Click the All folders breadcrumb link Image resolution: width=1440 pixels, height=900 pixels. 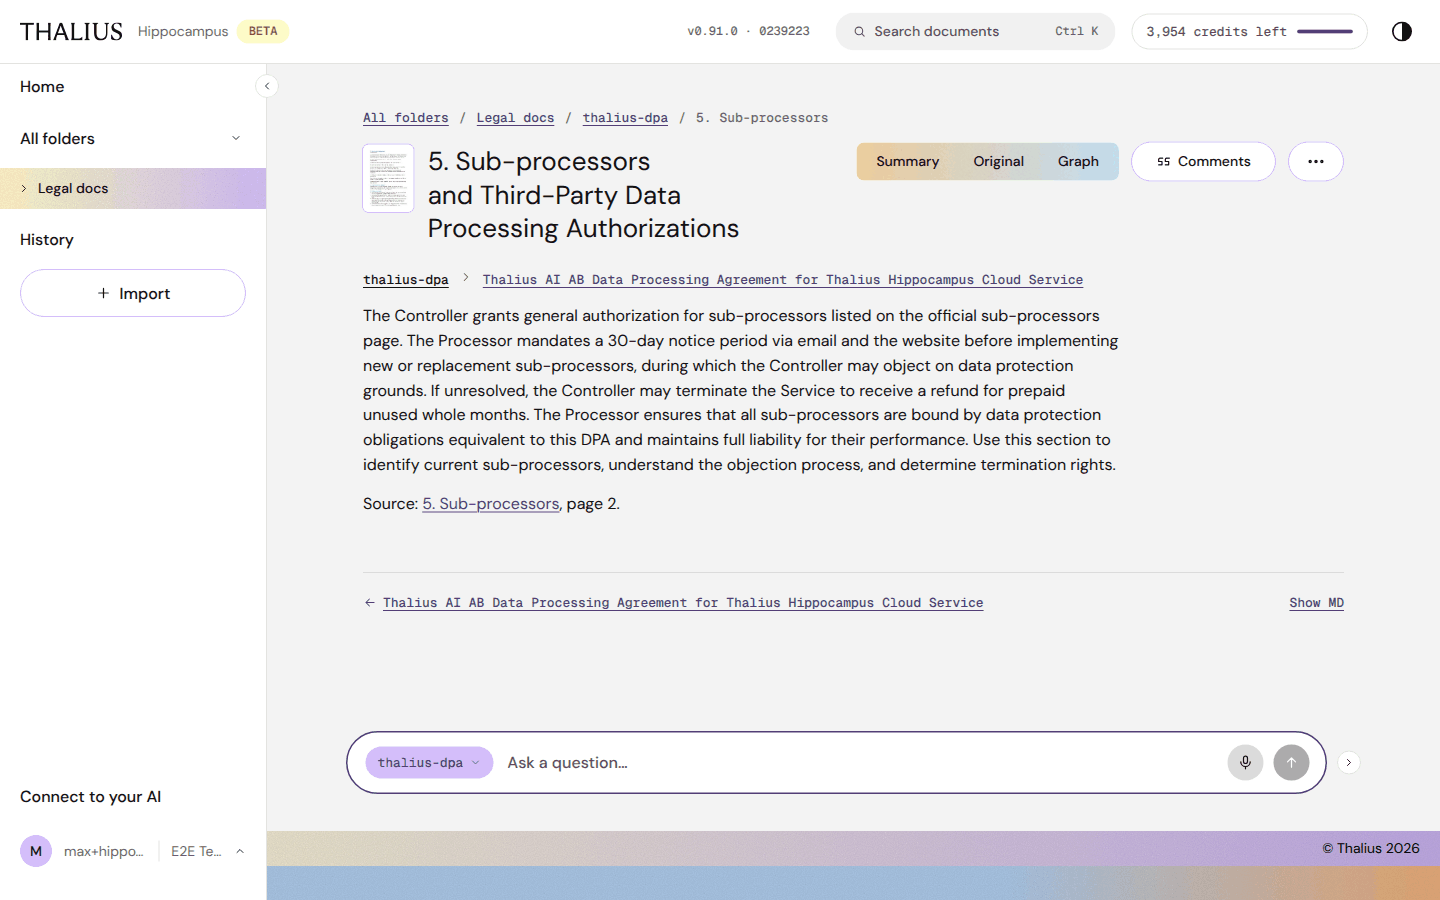tap(406, 118)
